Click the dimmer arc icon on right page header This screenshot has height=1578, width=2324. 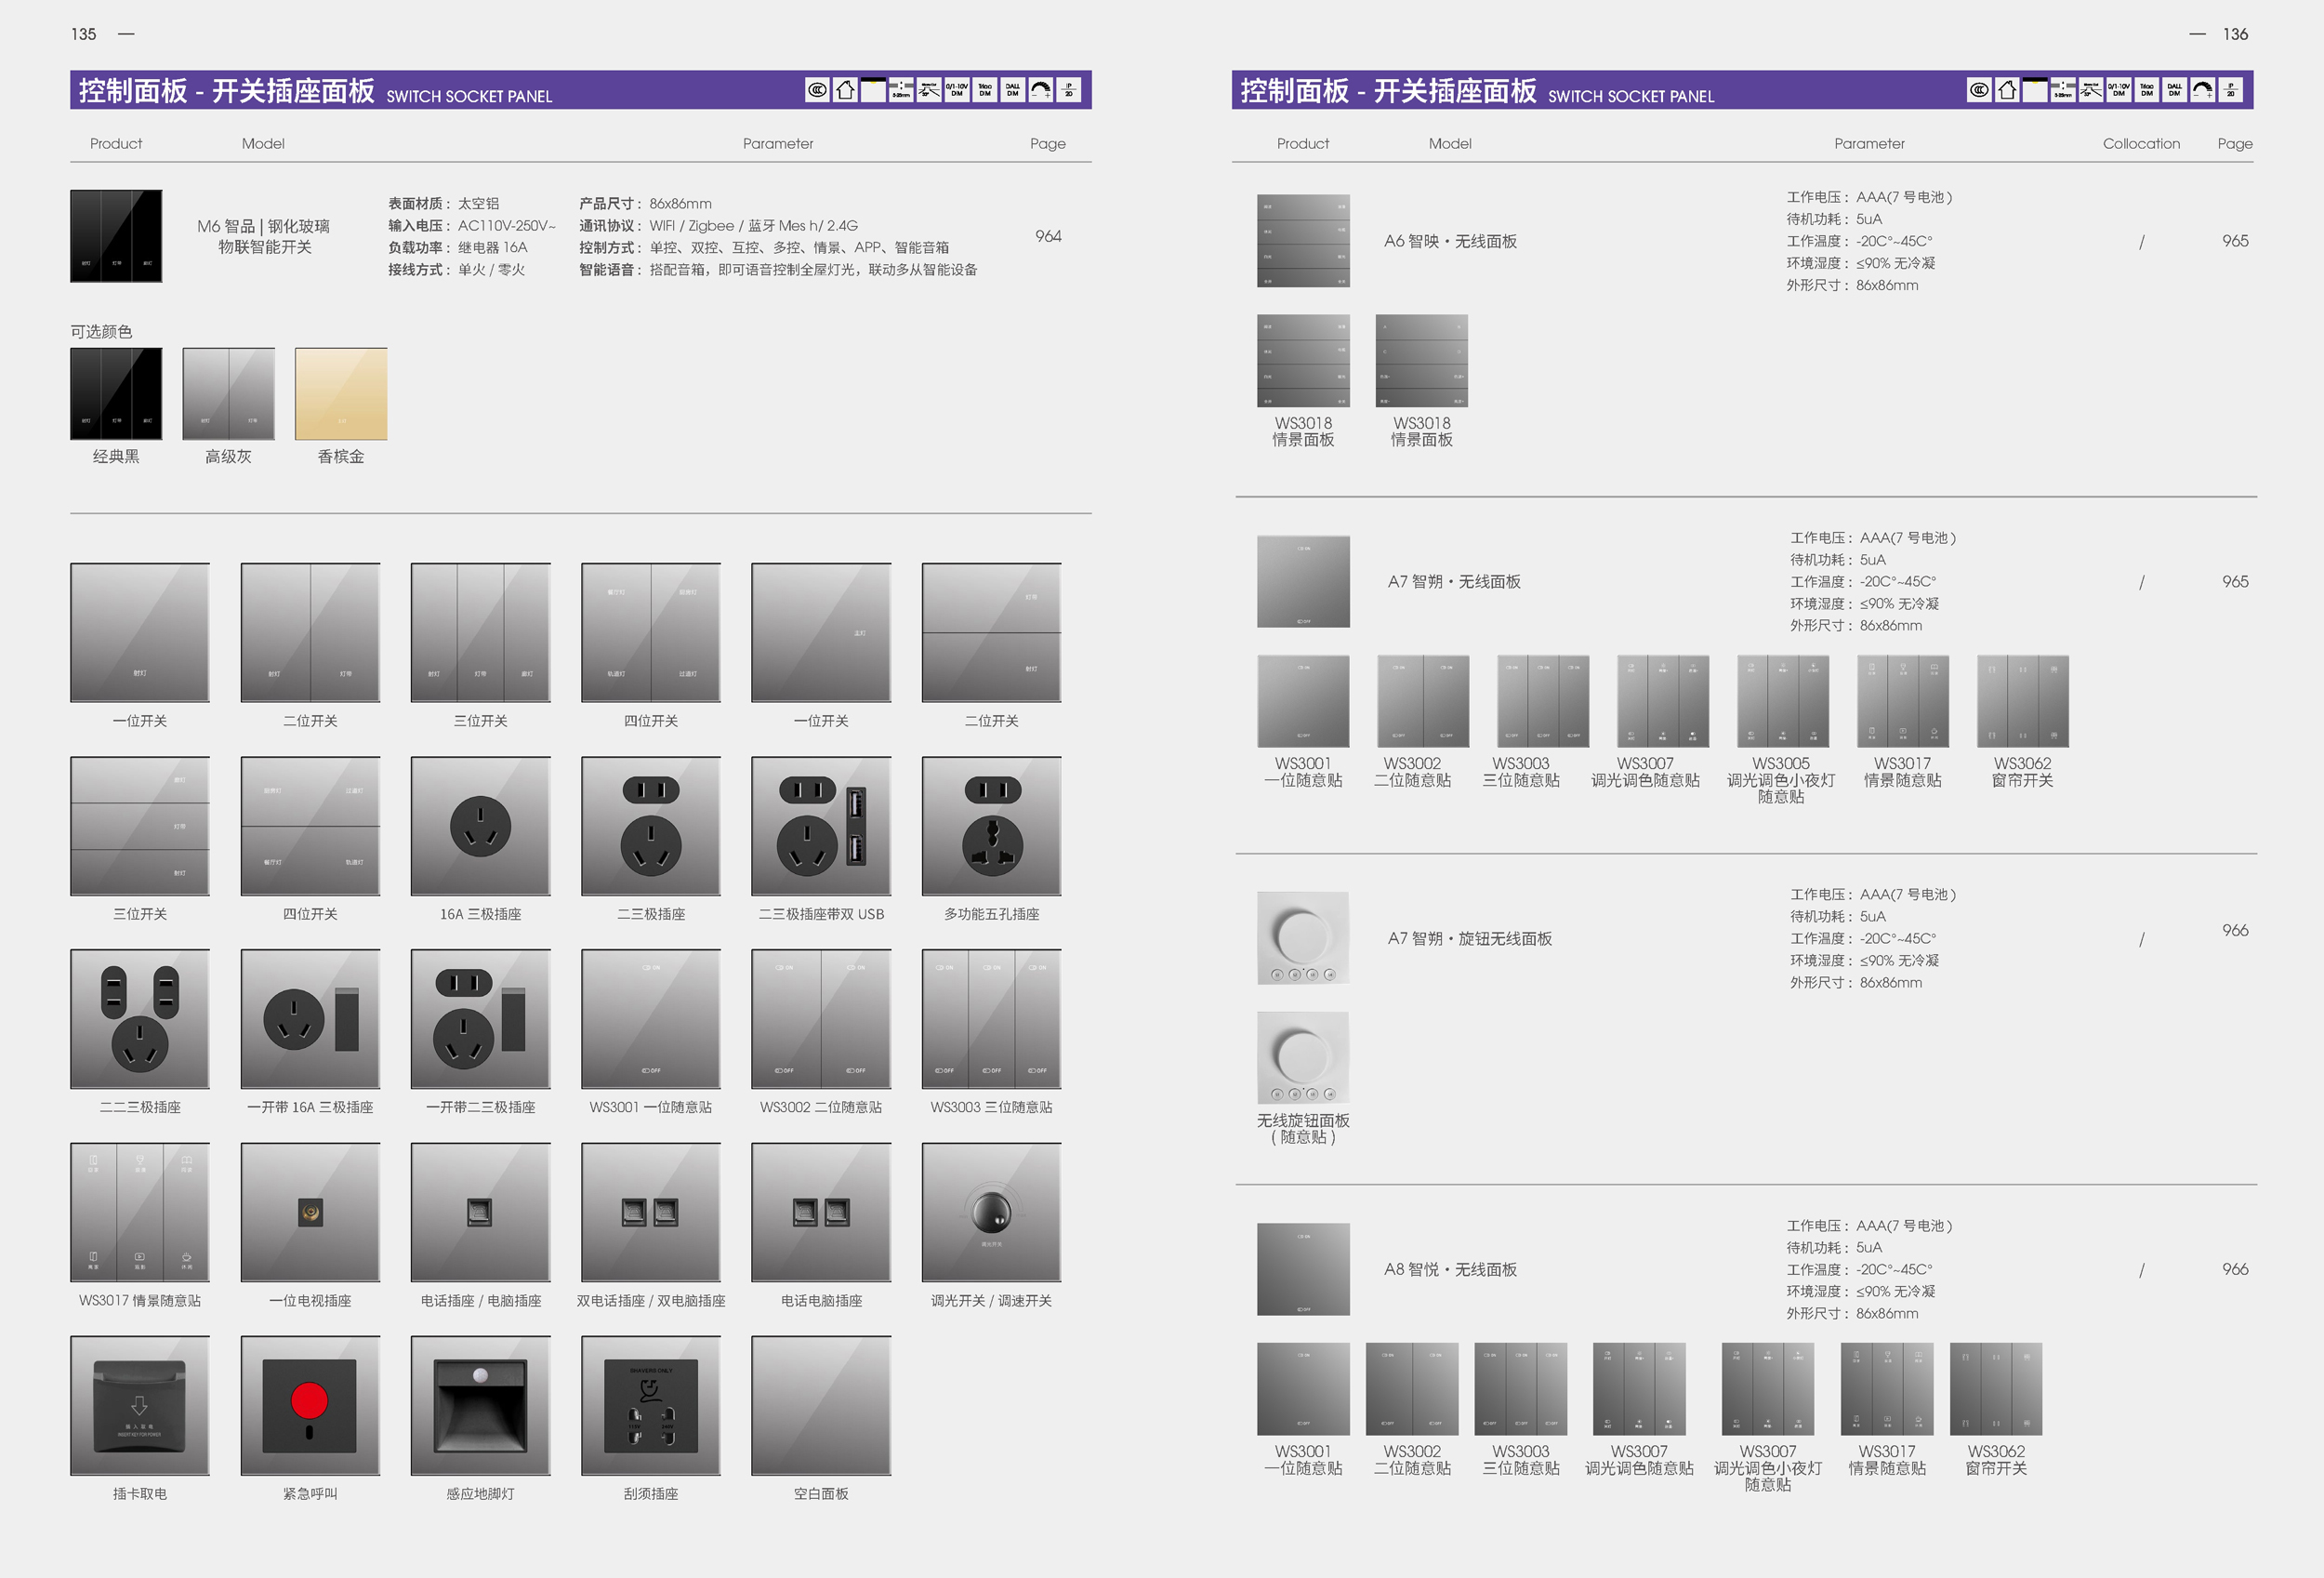(2202, 90)
